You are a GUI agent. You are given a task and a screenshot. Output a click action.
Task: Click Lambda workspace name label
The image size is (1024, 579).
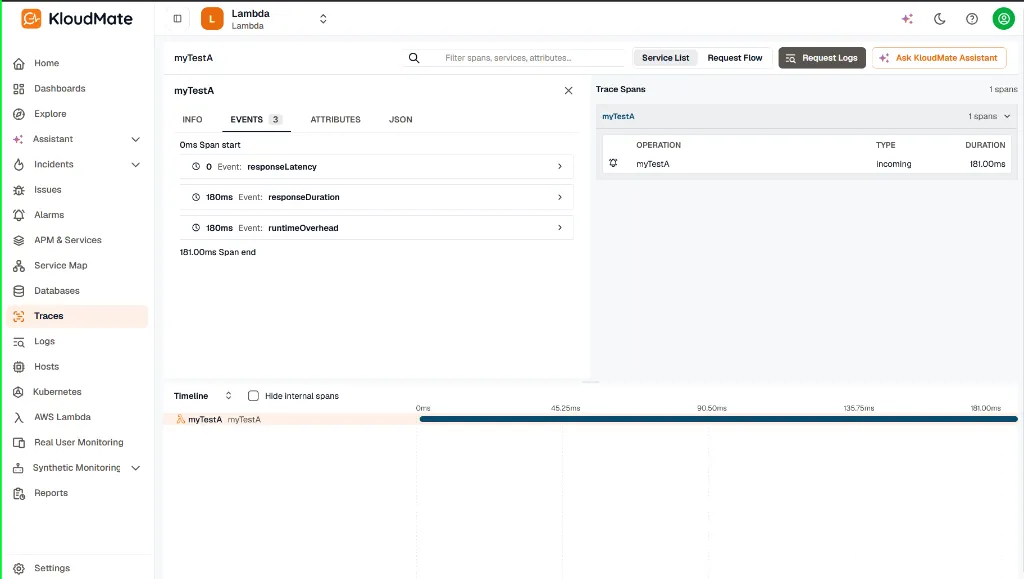(250, 14)
